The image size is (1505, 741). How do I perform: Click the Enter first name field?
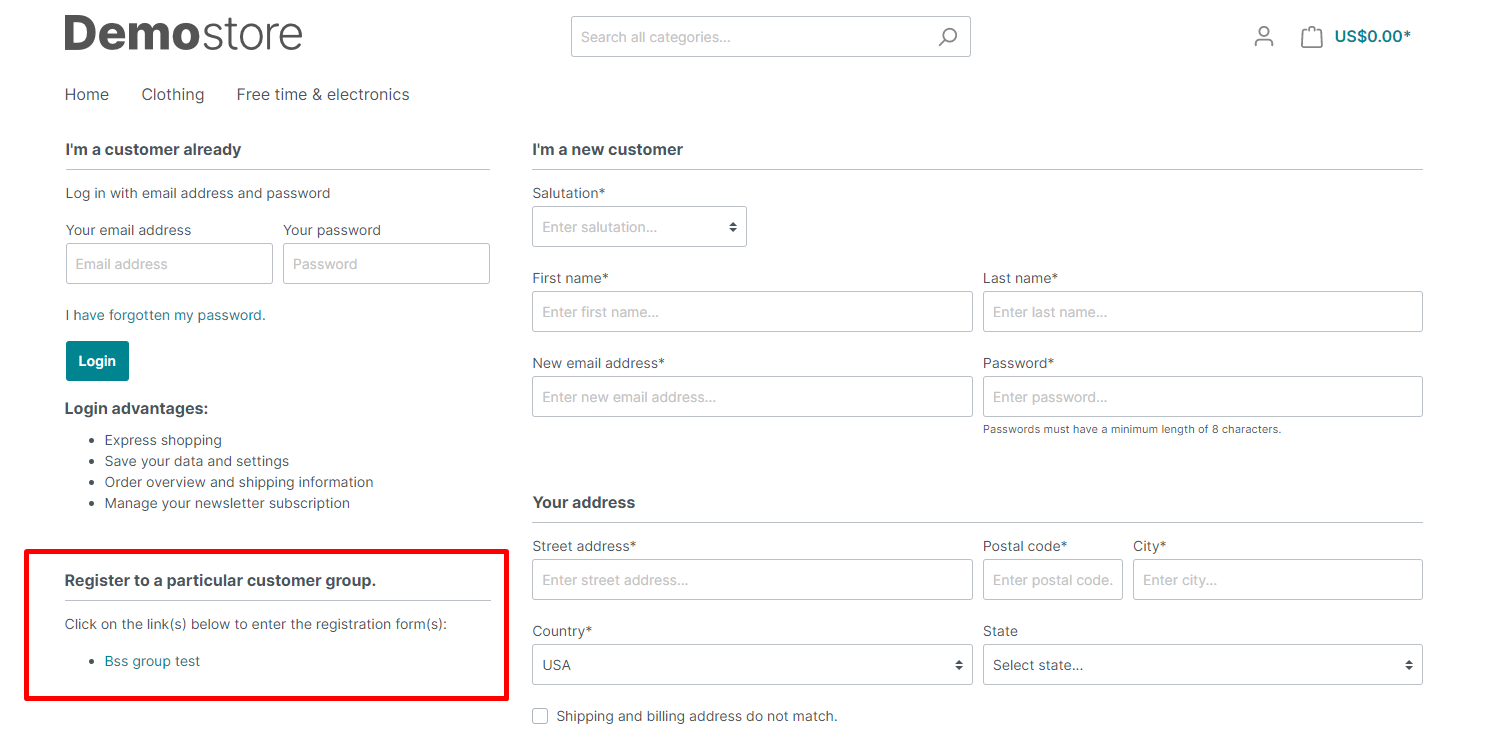point(752,312)
